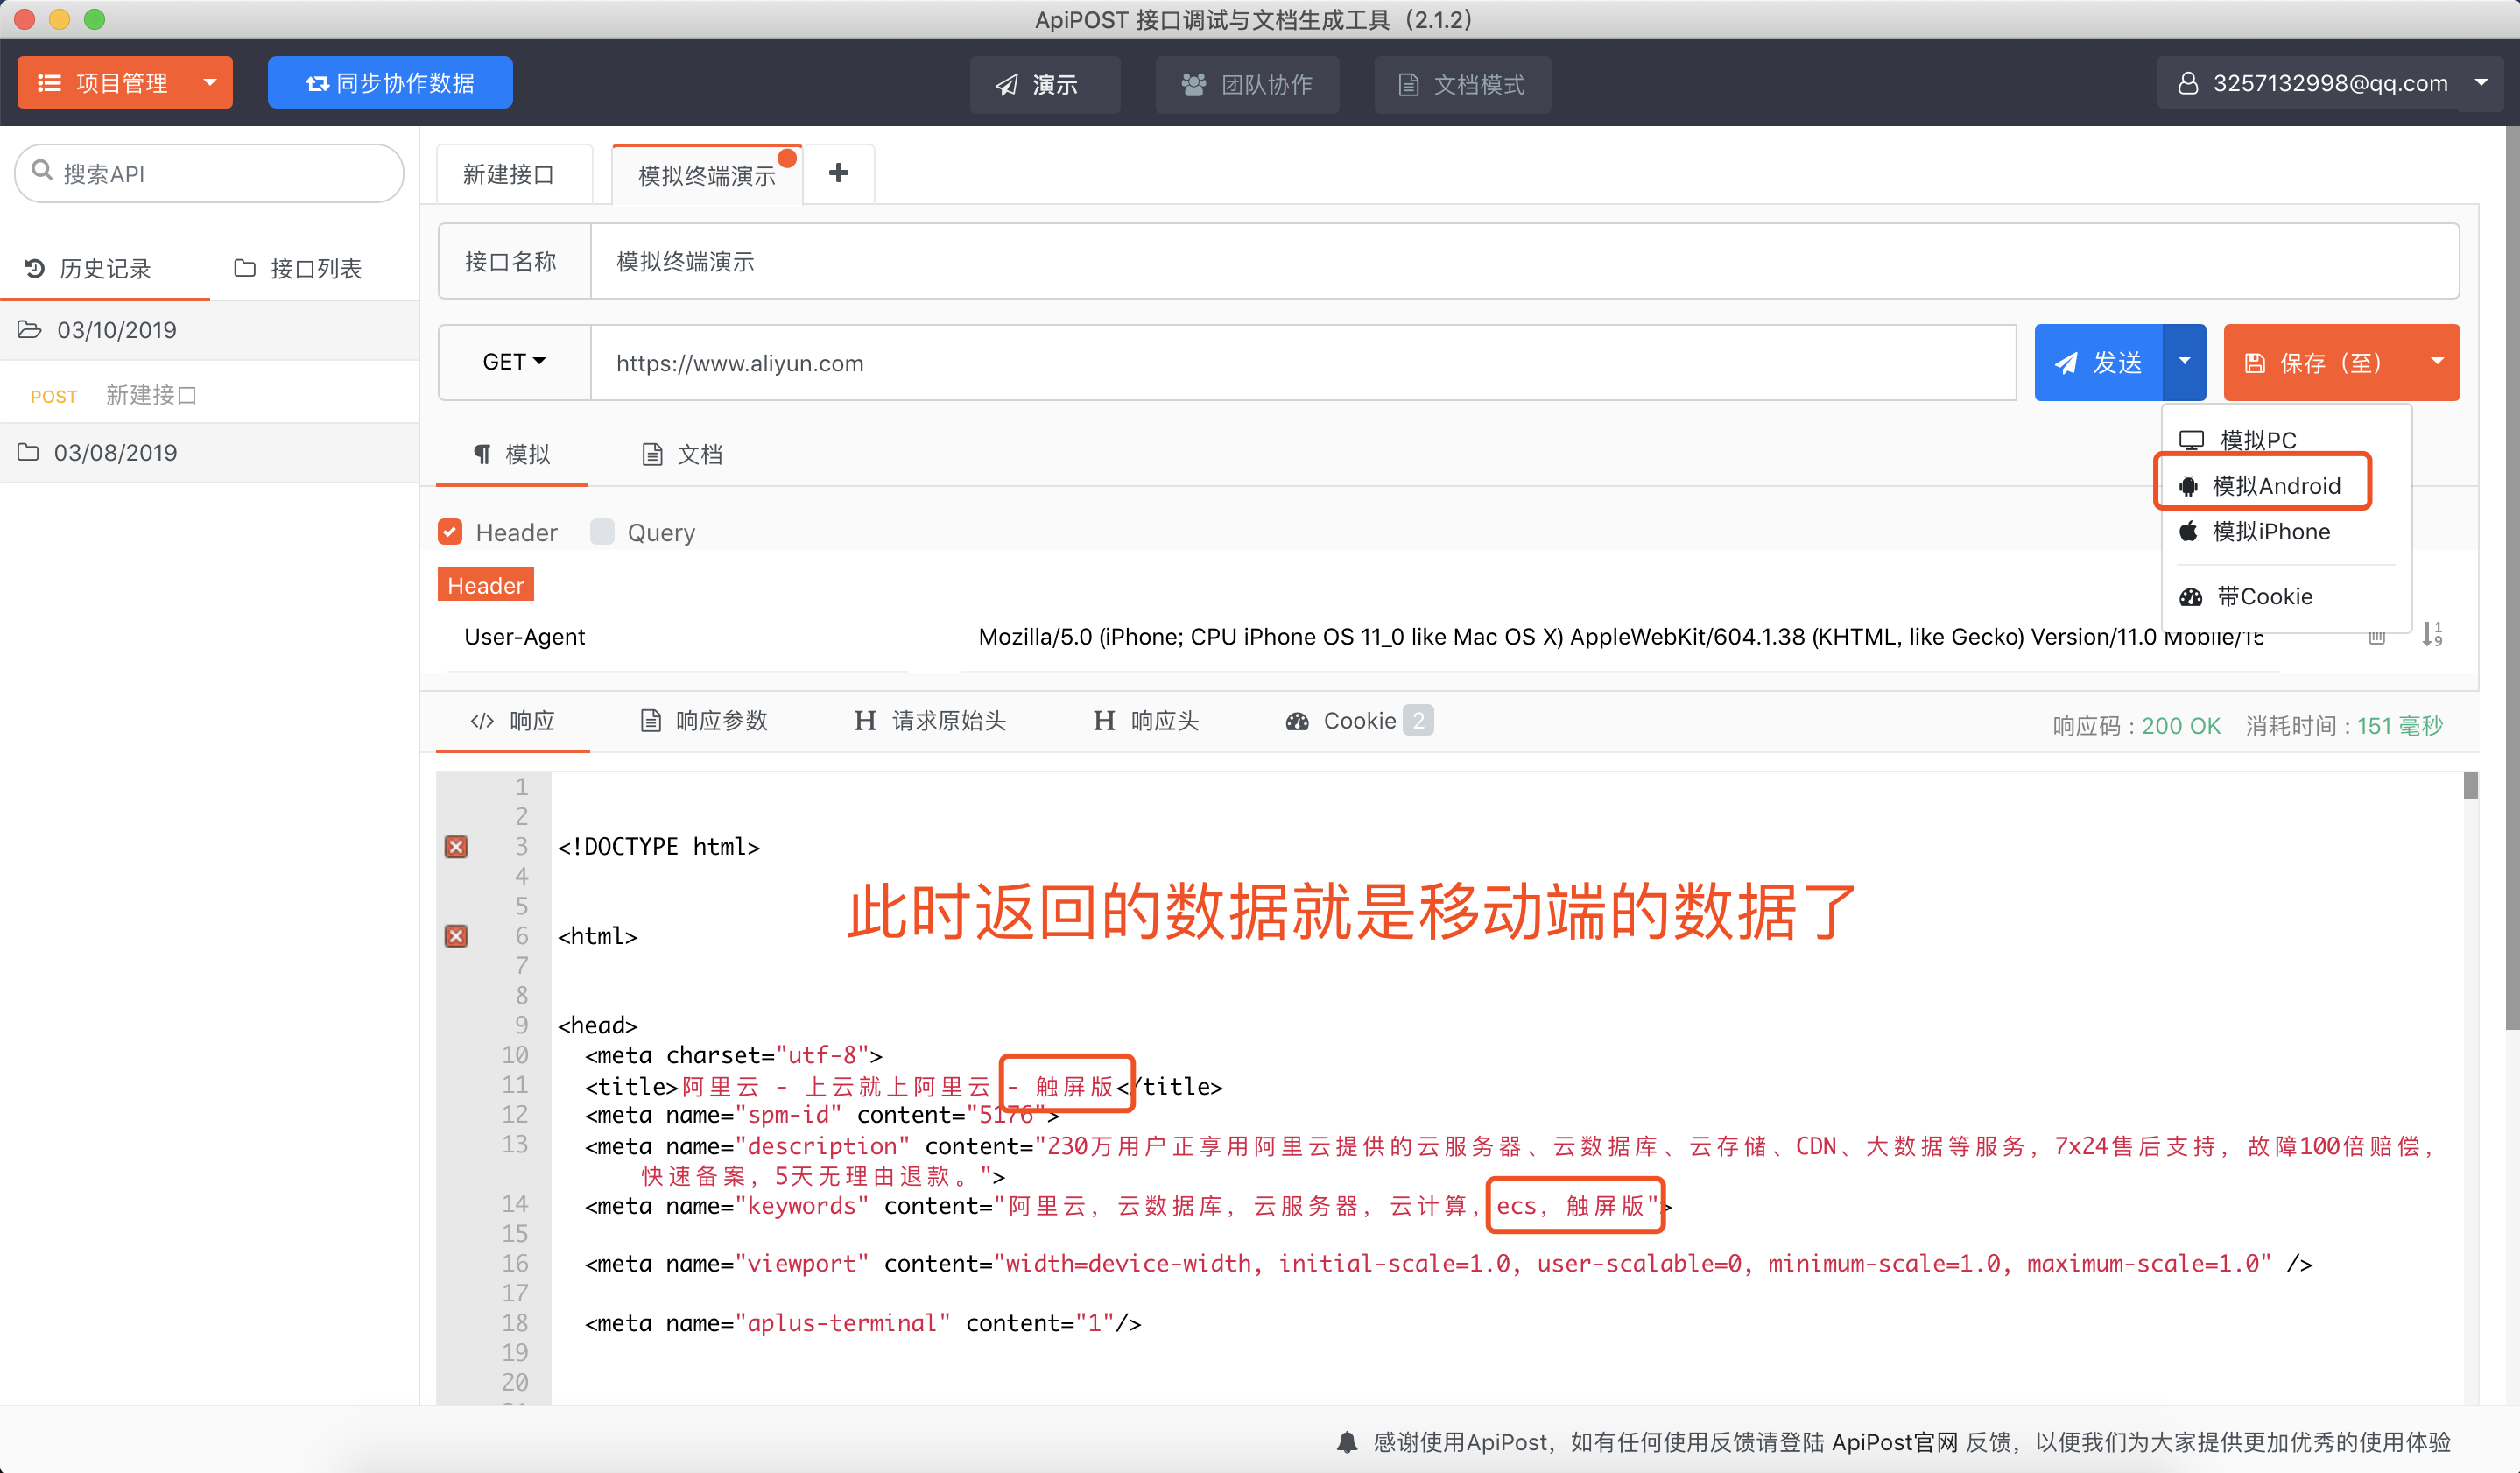2520x1473 pixels.
Task: Expand the 03/08/2019 history folder
Action: click(x=115, y=452)
